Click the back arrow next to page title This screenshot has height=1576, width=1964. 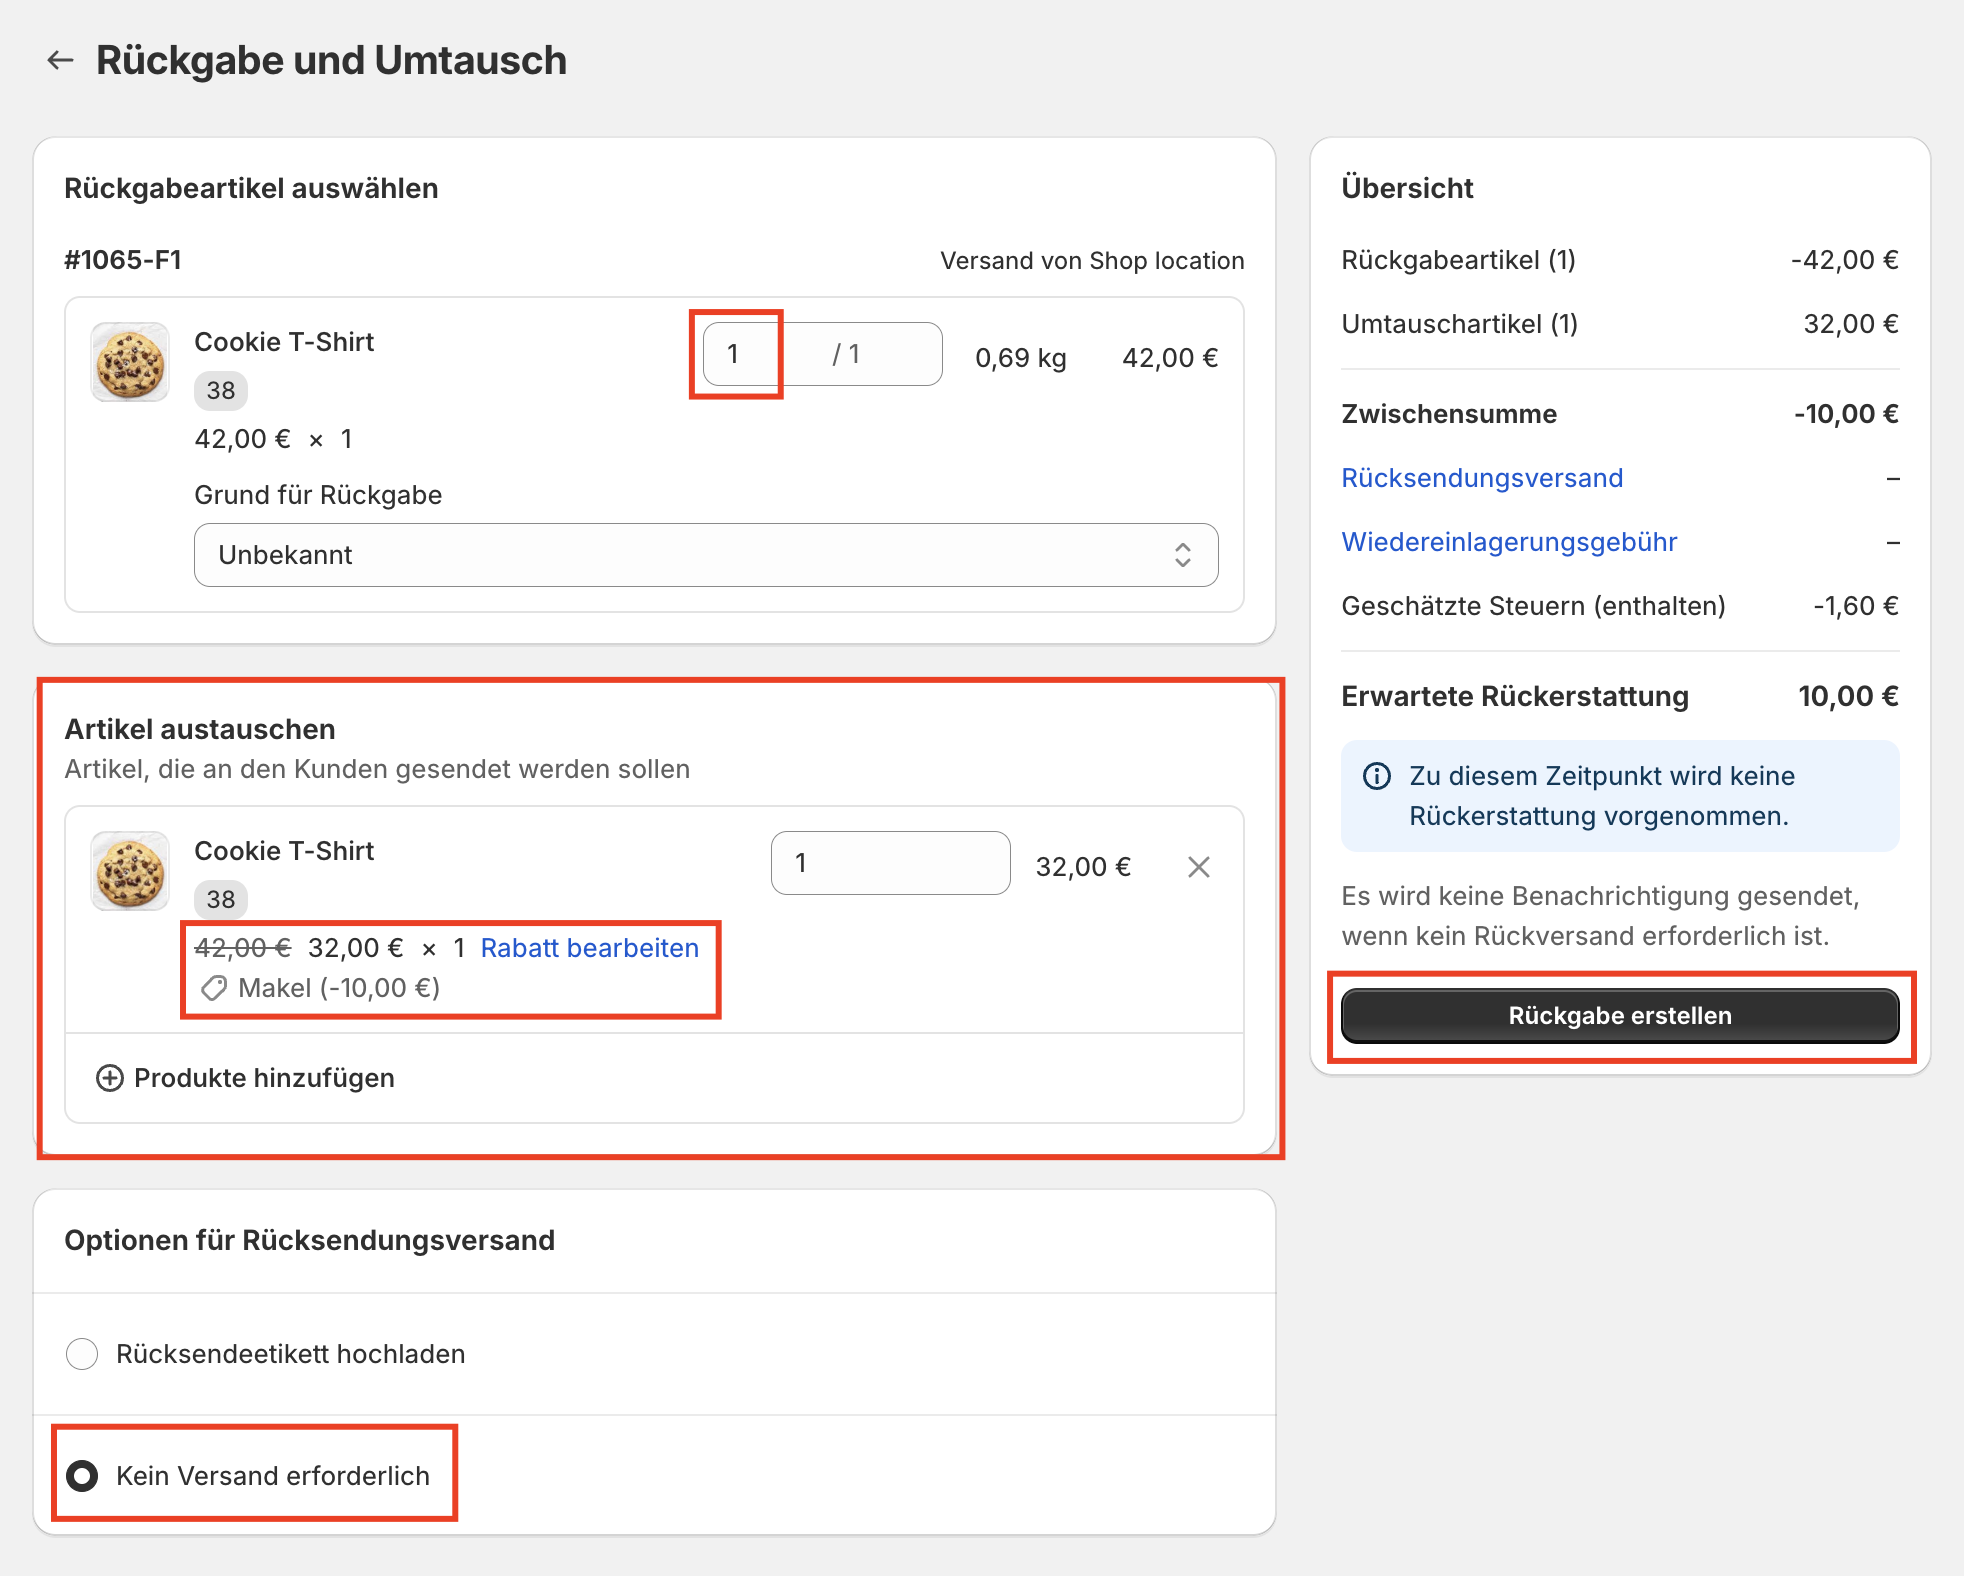(61, 60)
